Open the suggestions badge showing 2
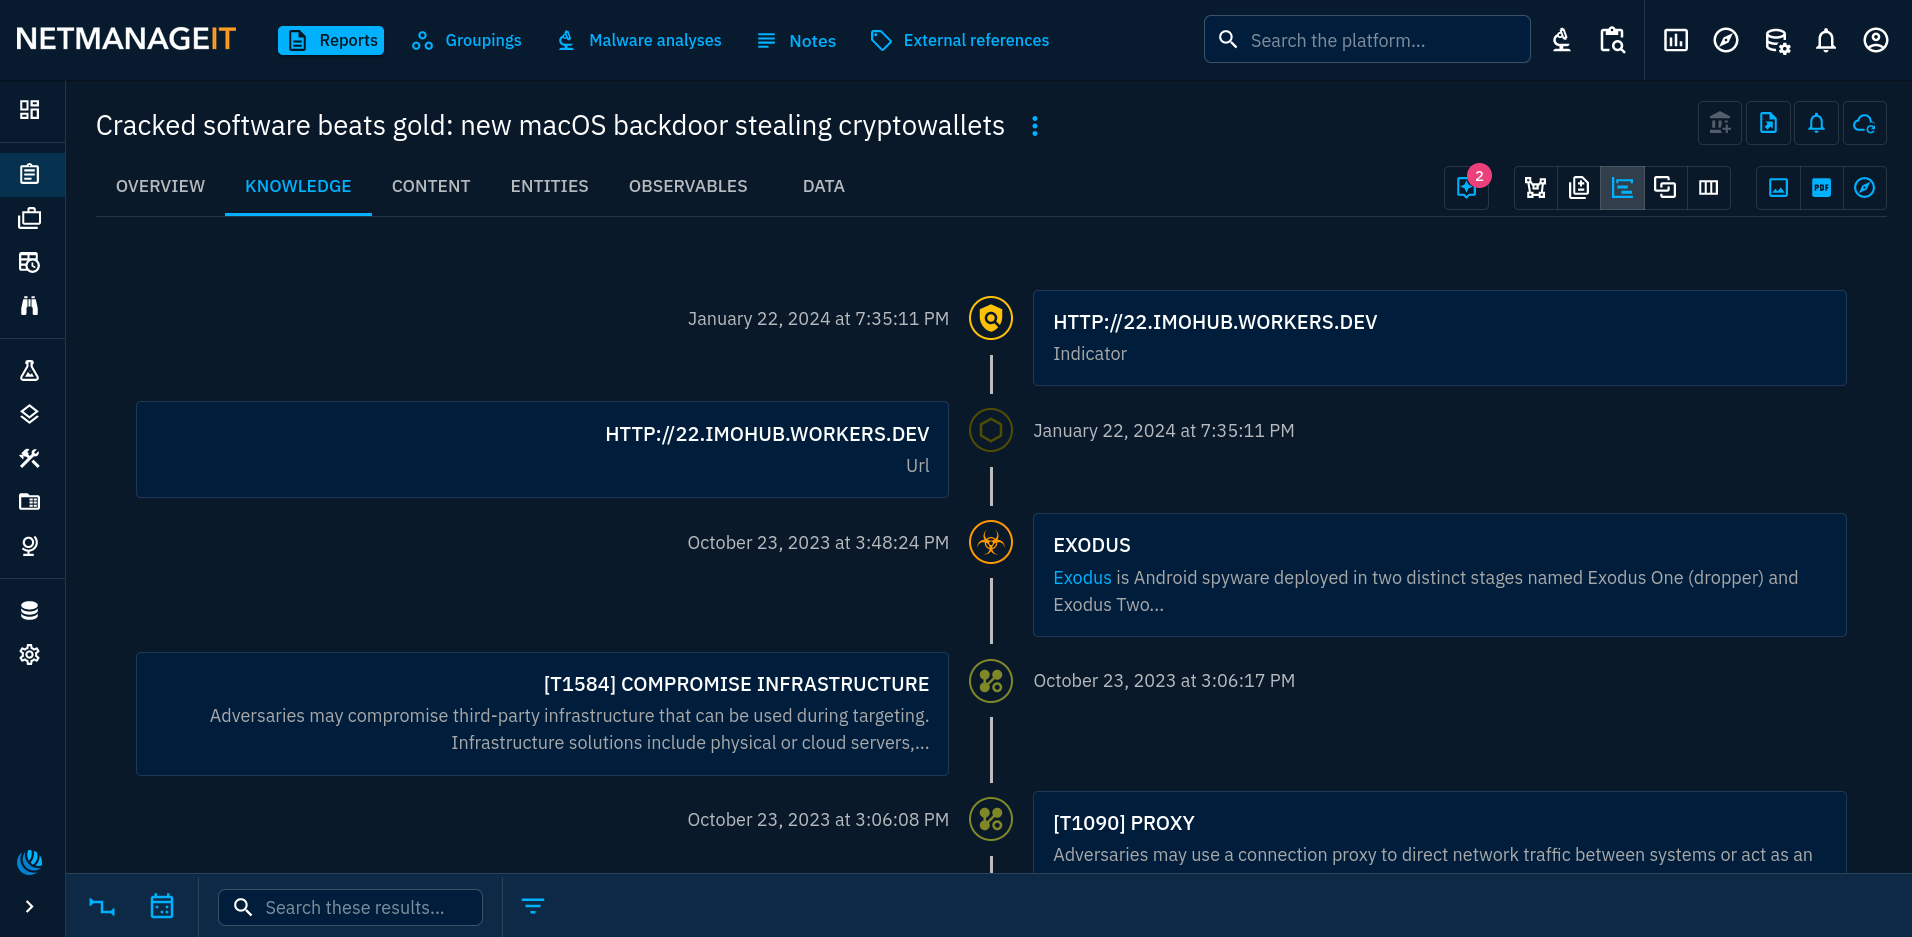This screenshot has width=1912, height=937. pyautogui.click(x=1466, y=188)
